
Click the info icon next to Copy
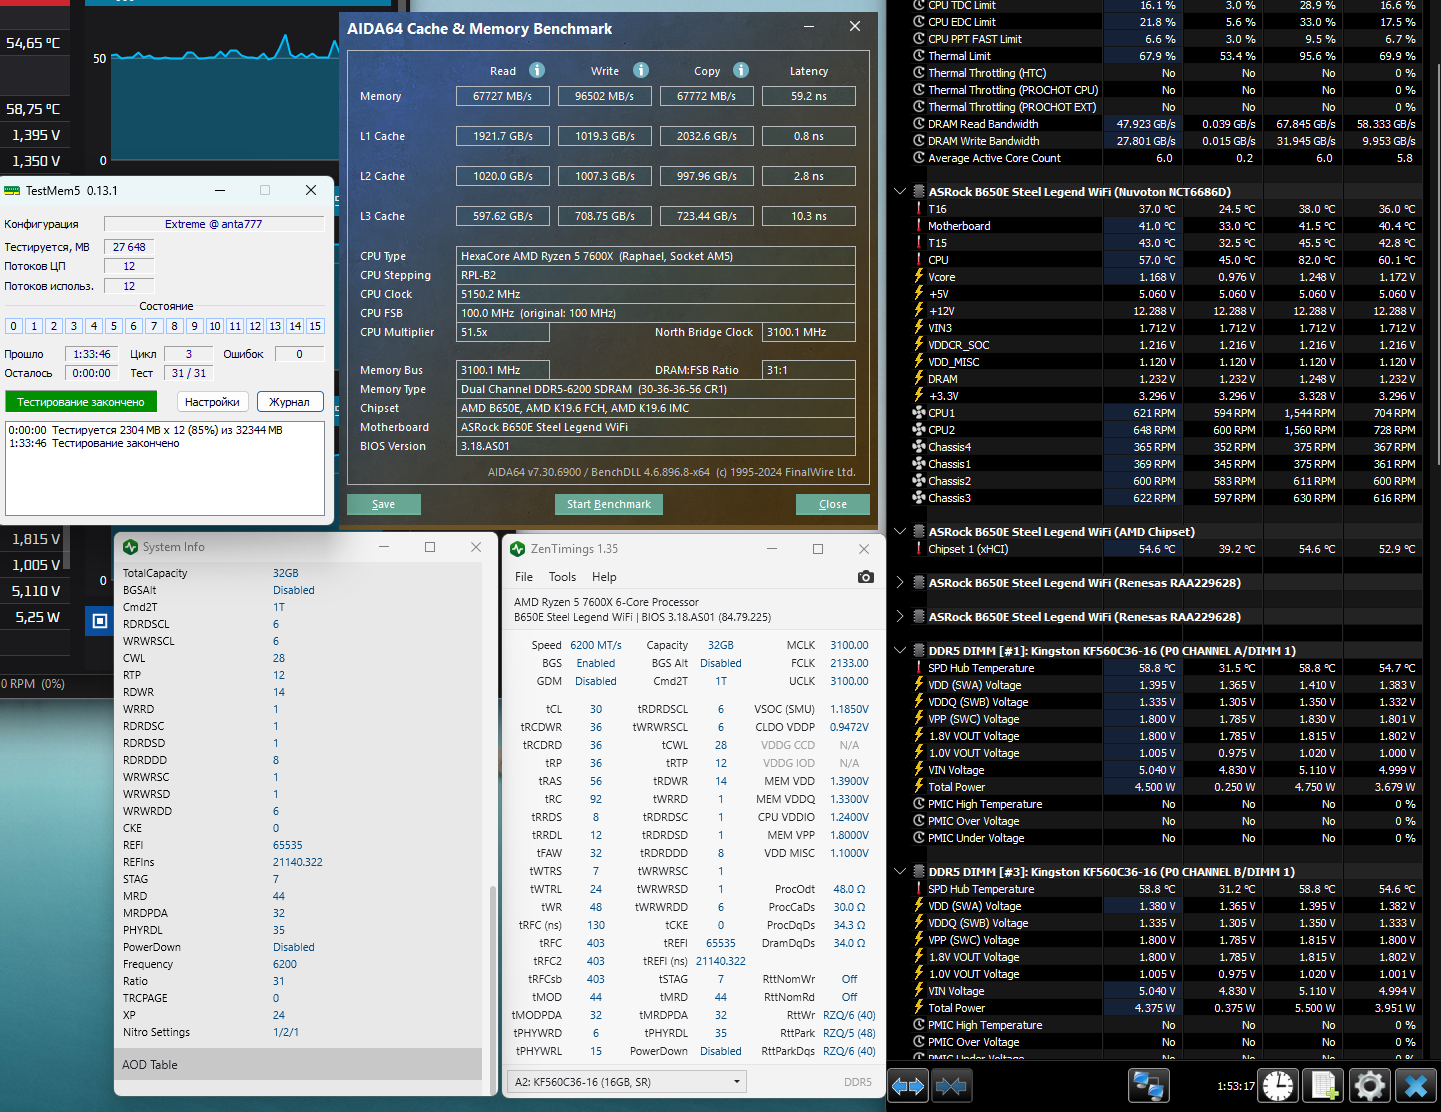[x=741, y=70]
